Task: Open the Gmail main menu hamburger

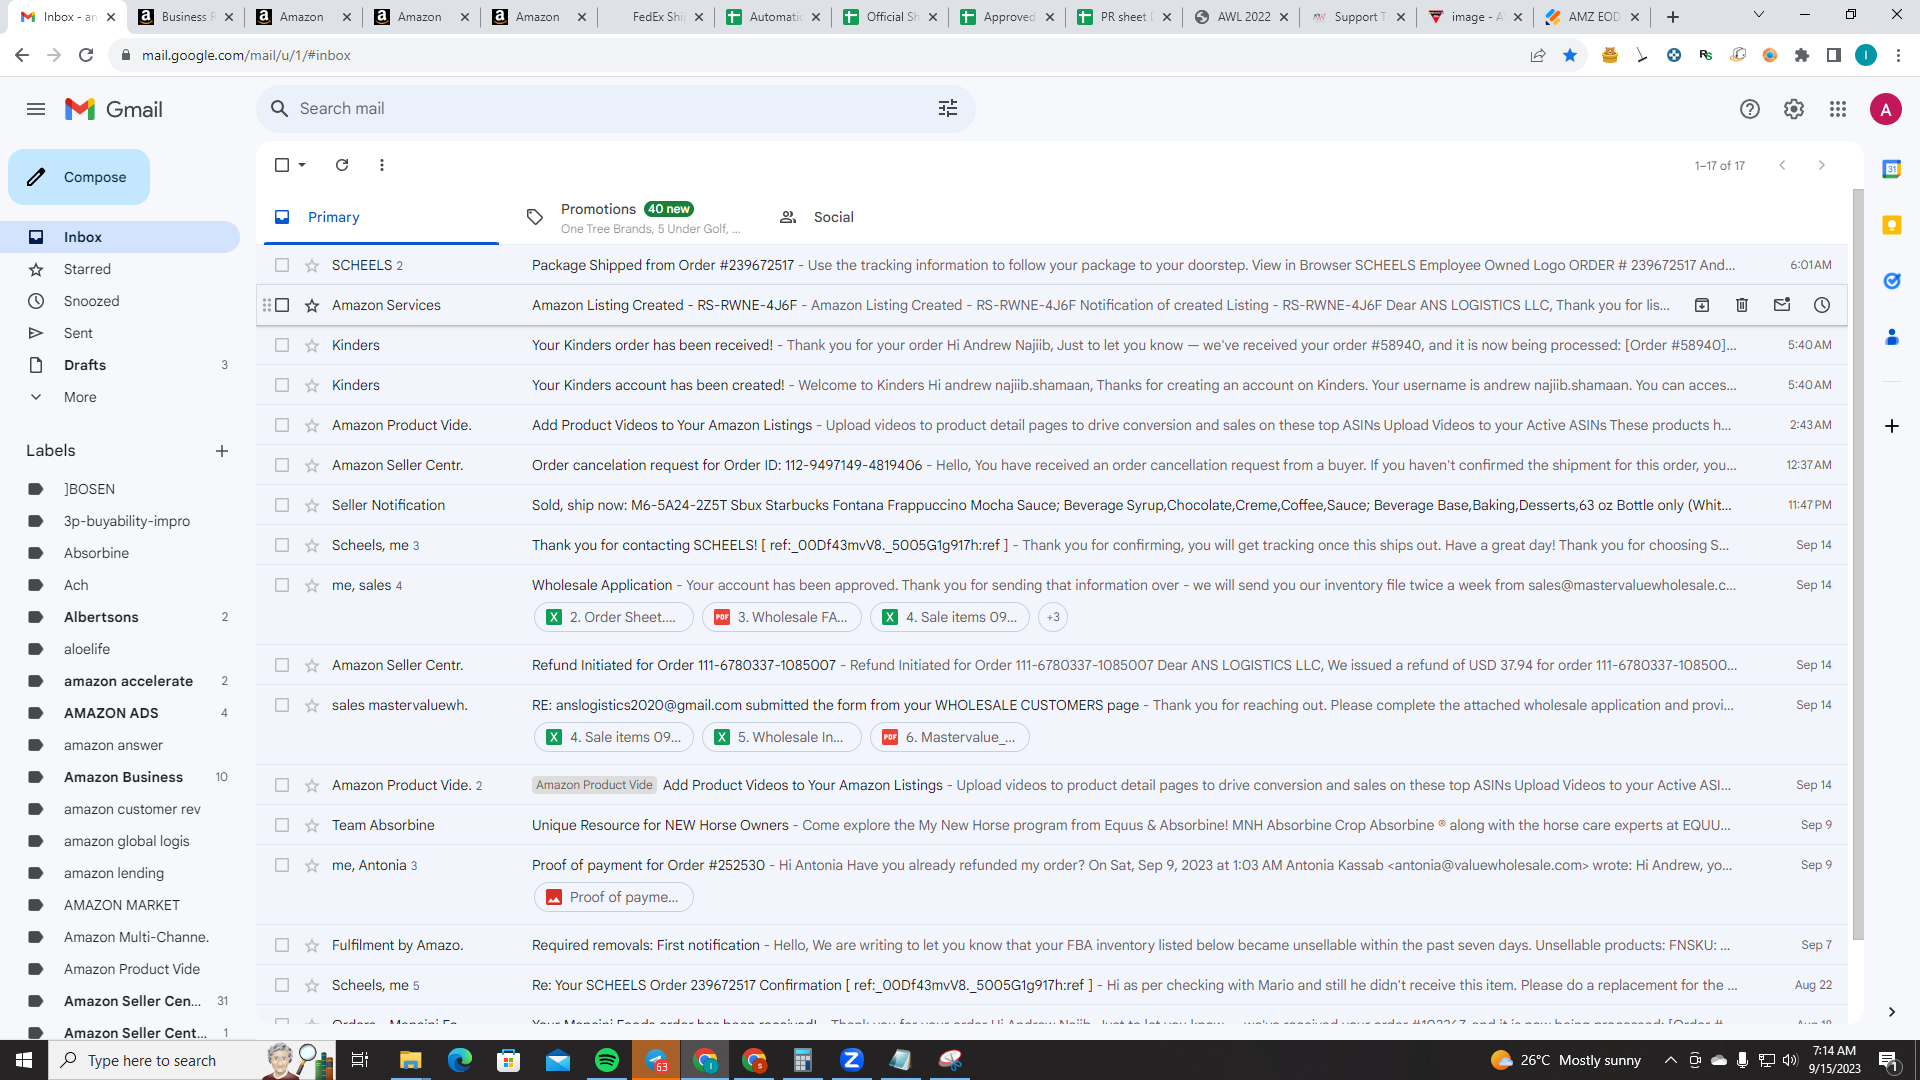Action: point(36,109)
